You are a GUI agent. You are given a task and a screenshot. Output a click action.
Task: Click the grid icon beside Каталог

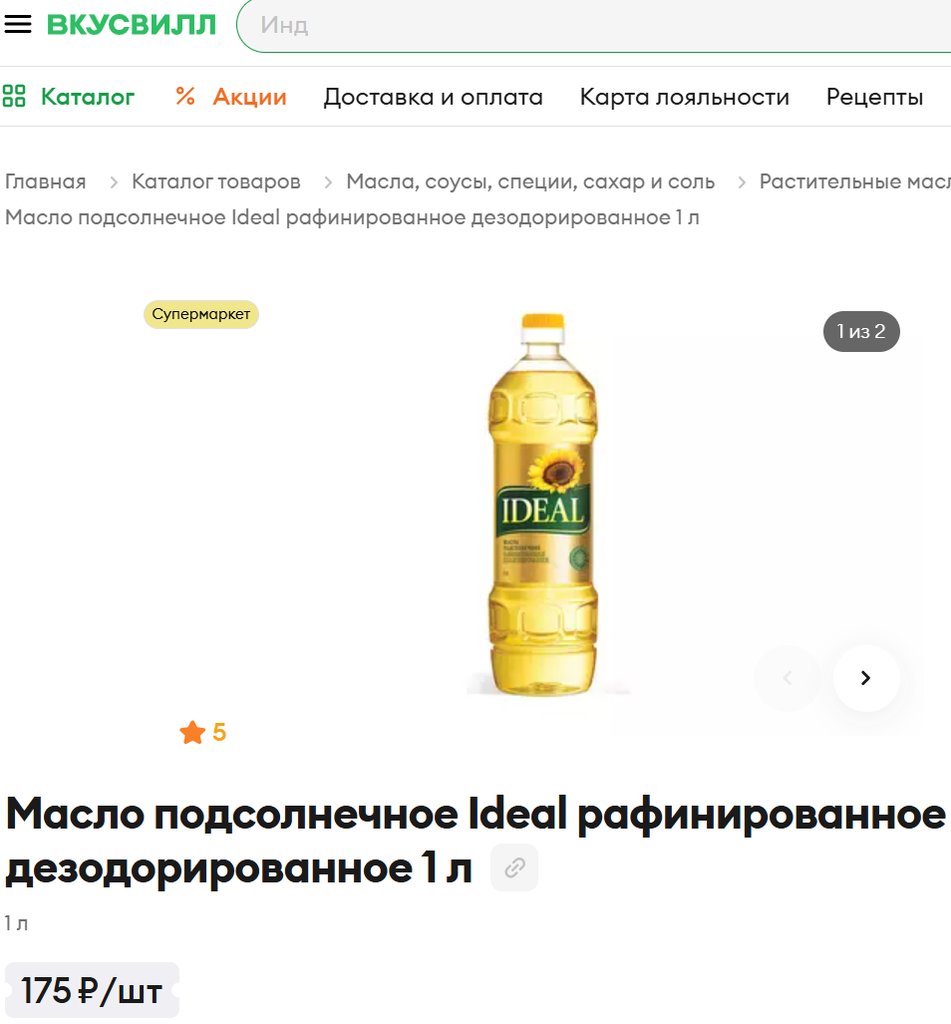[14, 97]
